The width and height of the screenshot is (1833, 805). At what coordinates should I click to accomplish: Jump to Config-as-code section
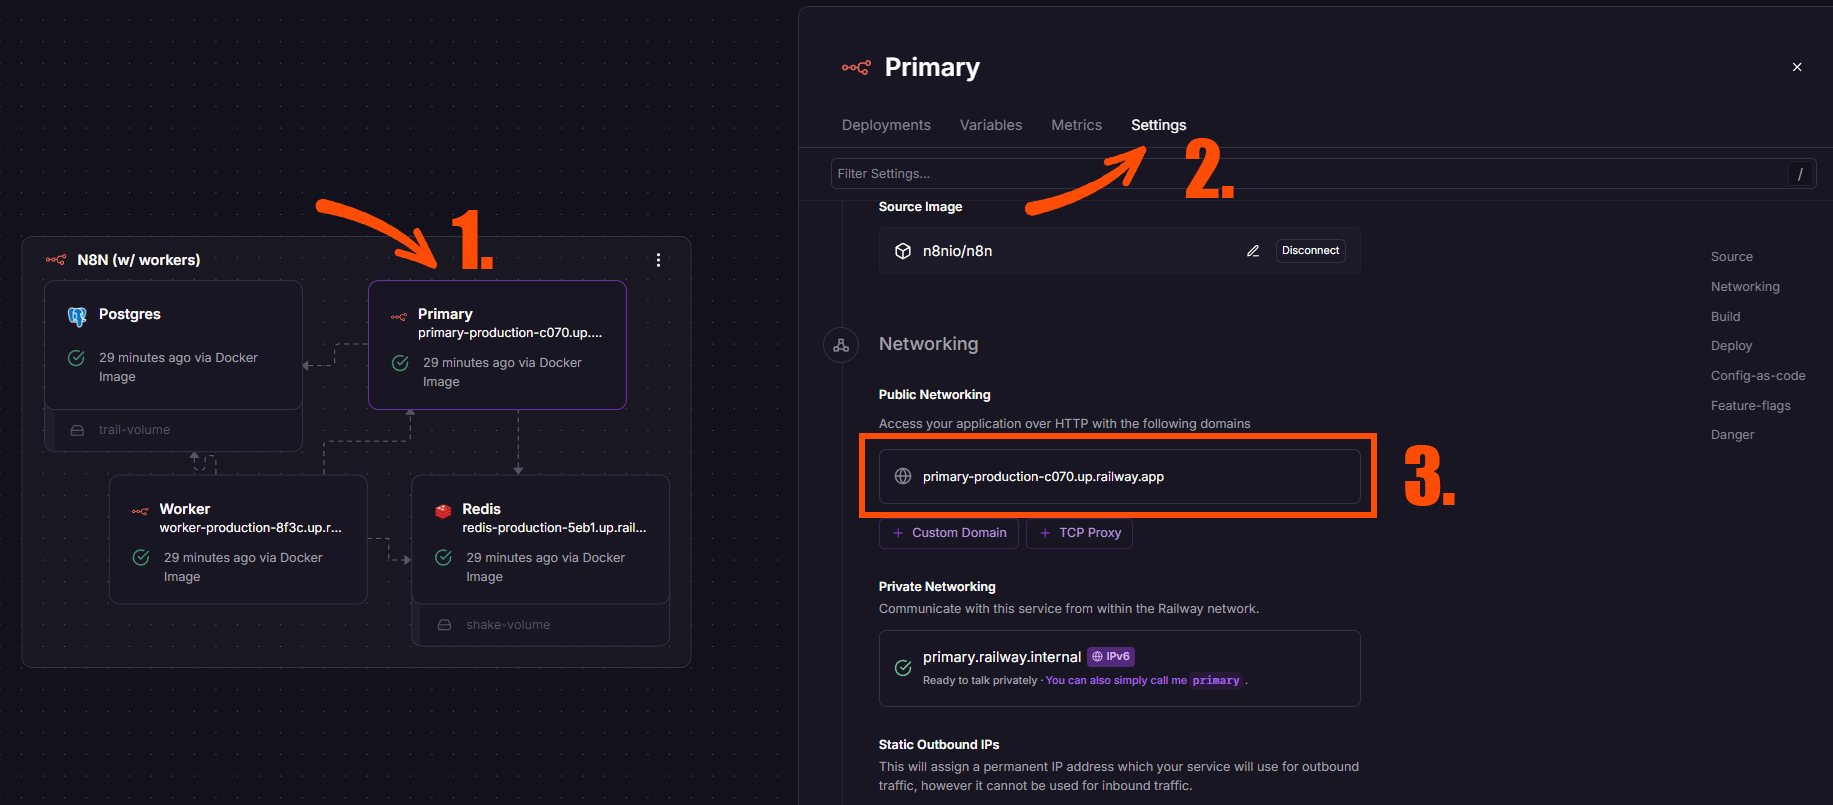pyautogui.click(x=1758, y=376)
